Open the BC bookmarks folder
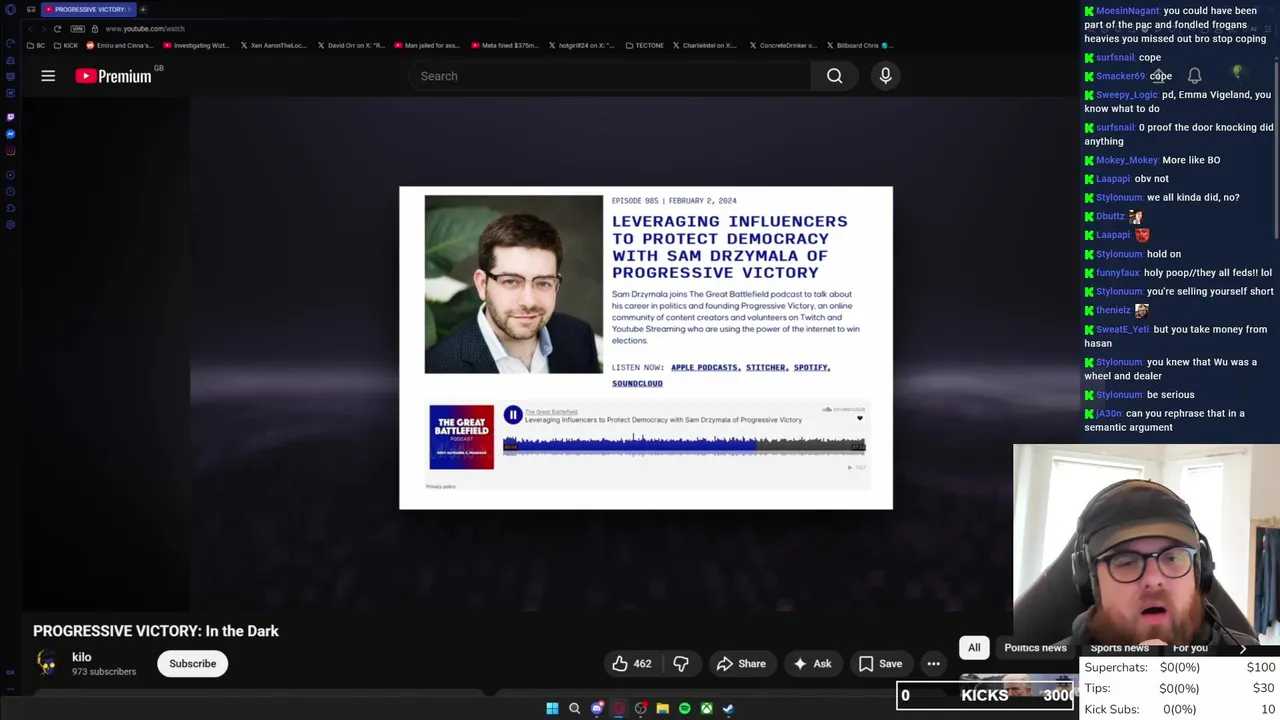The image size is (1280, 720). (x=36, y=45)
